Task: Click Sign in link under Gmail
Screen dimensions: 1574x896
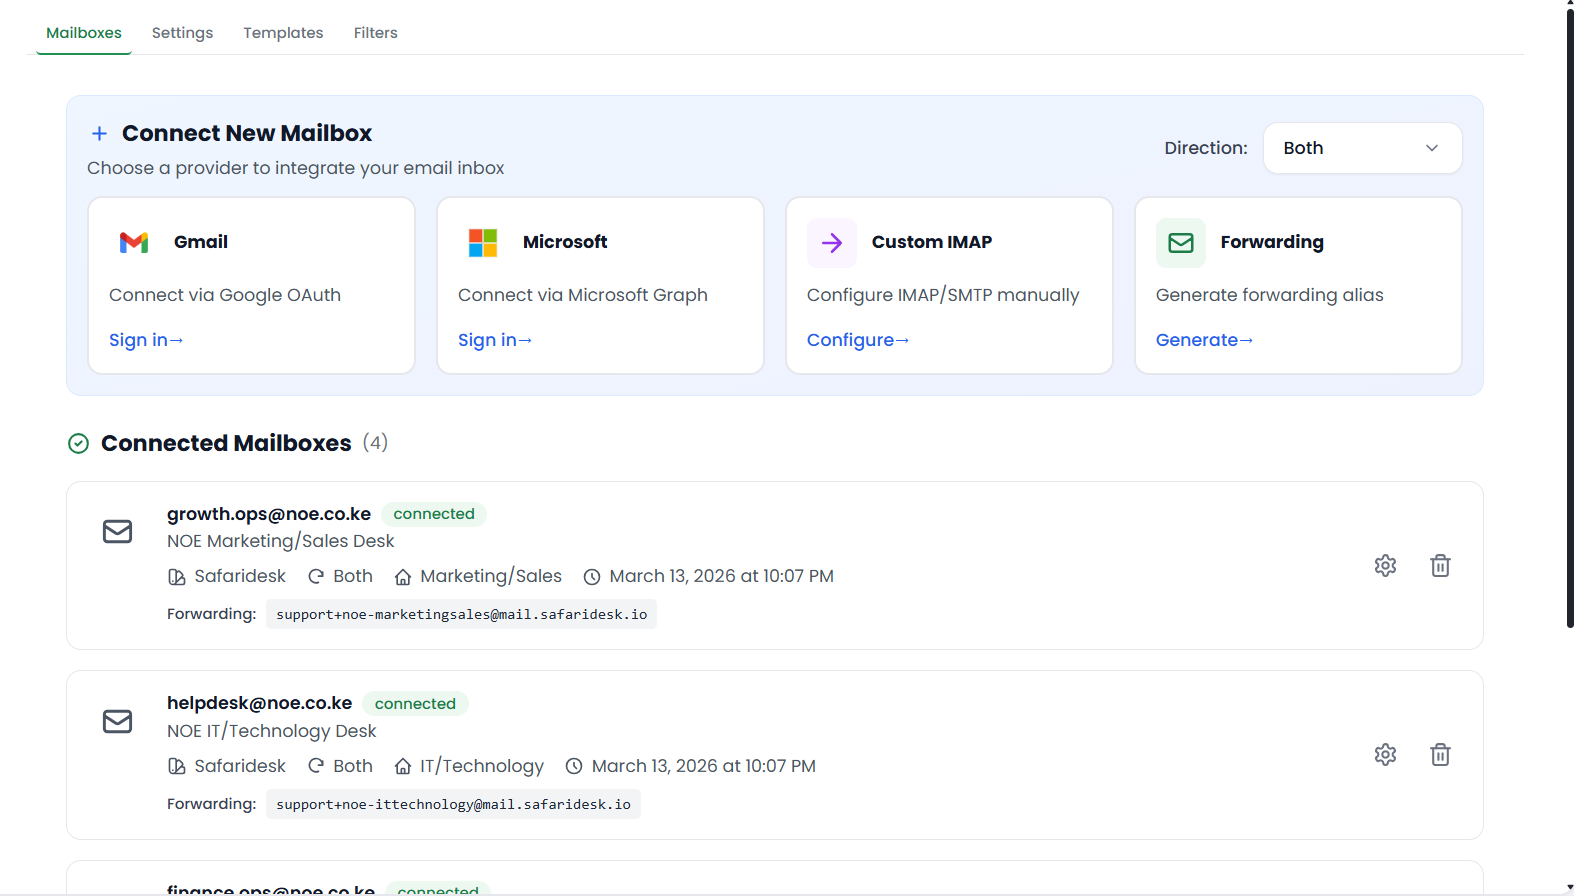Action: (146, 340)
